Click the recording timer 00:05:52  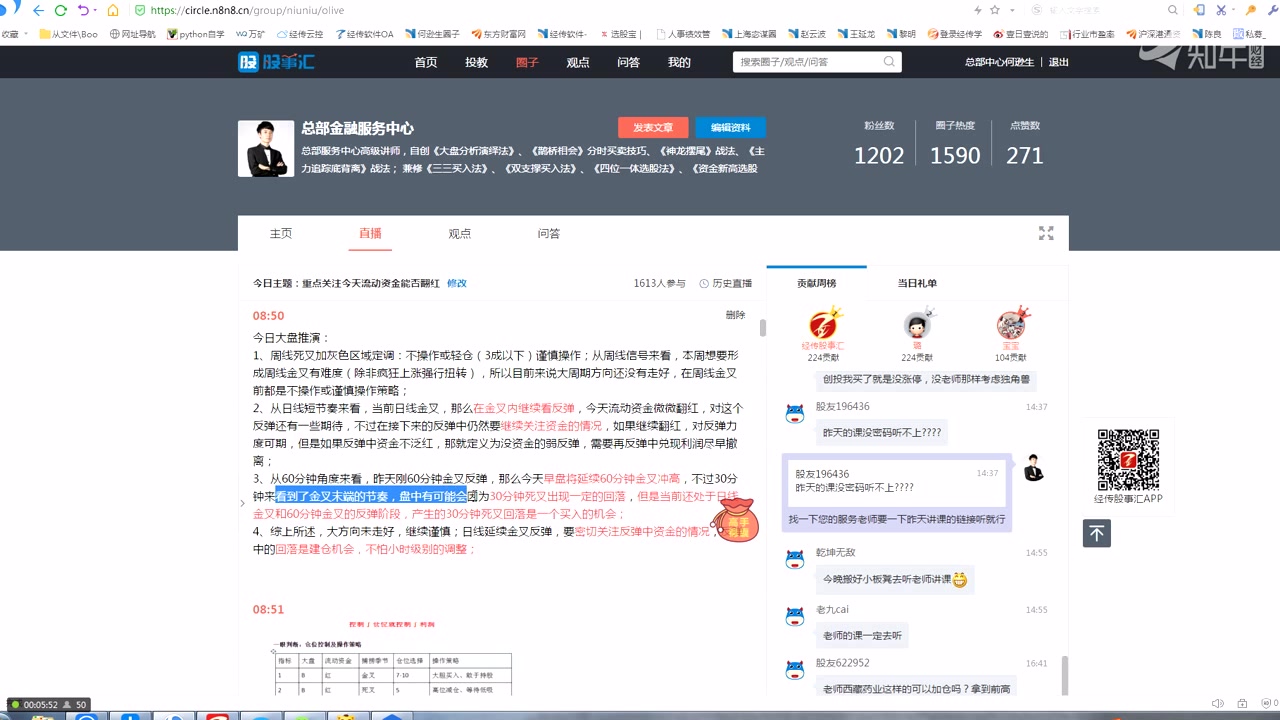click(41, 704)
